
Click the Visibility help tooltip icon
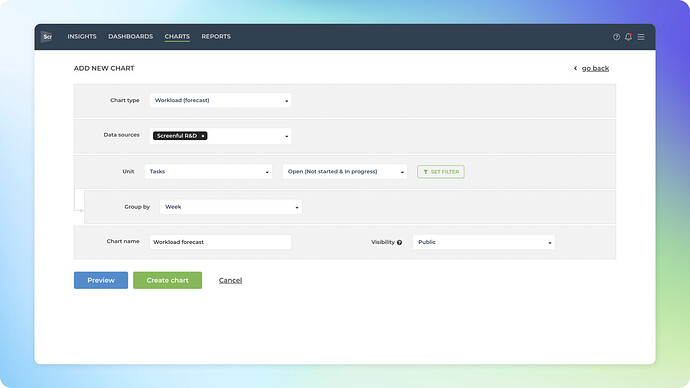click(399, 242)
